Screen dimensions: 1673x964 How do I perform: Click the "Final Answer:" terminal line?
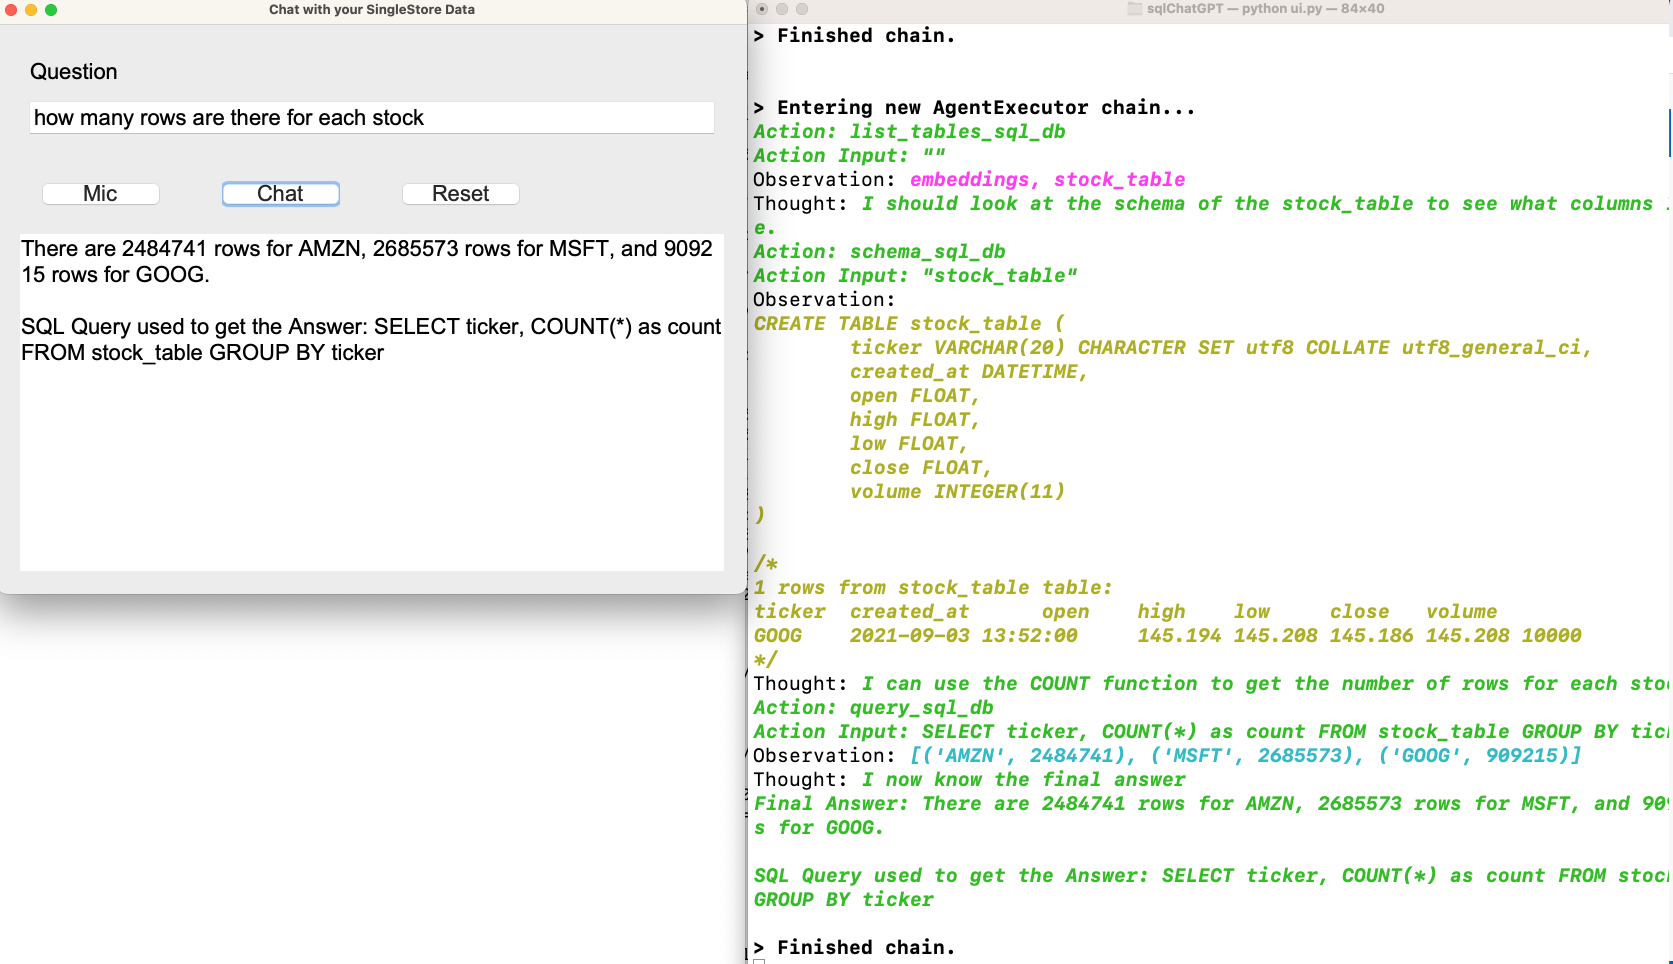(x=1210, y=803)
